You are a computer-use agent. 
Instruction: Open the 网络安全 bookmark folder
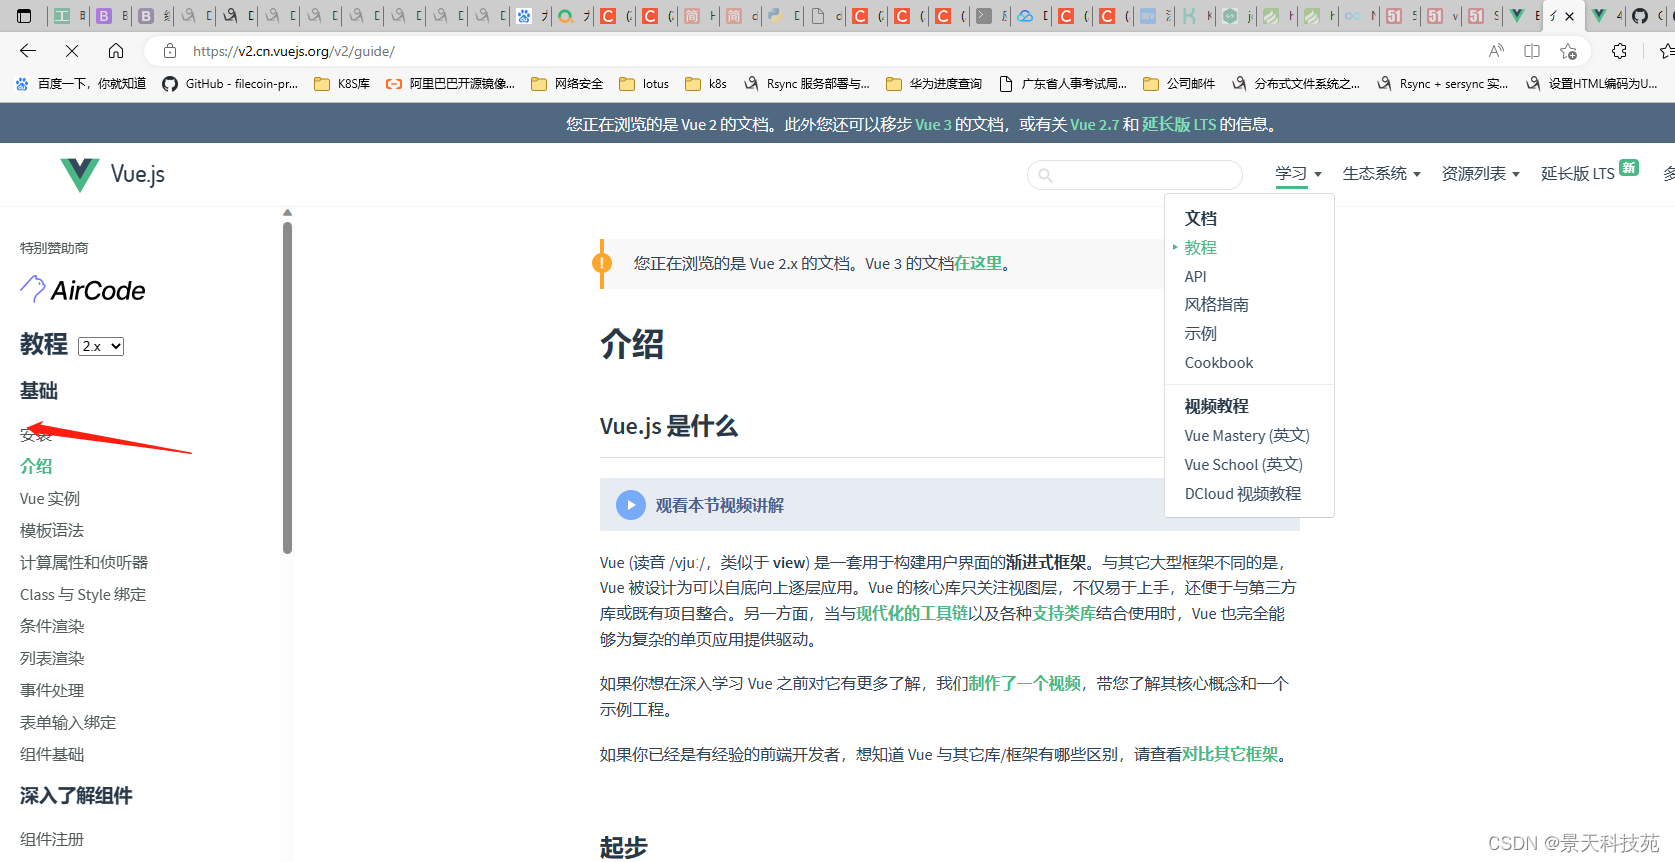[567, 84]
